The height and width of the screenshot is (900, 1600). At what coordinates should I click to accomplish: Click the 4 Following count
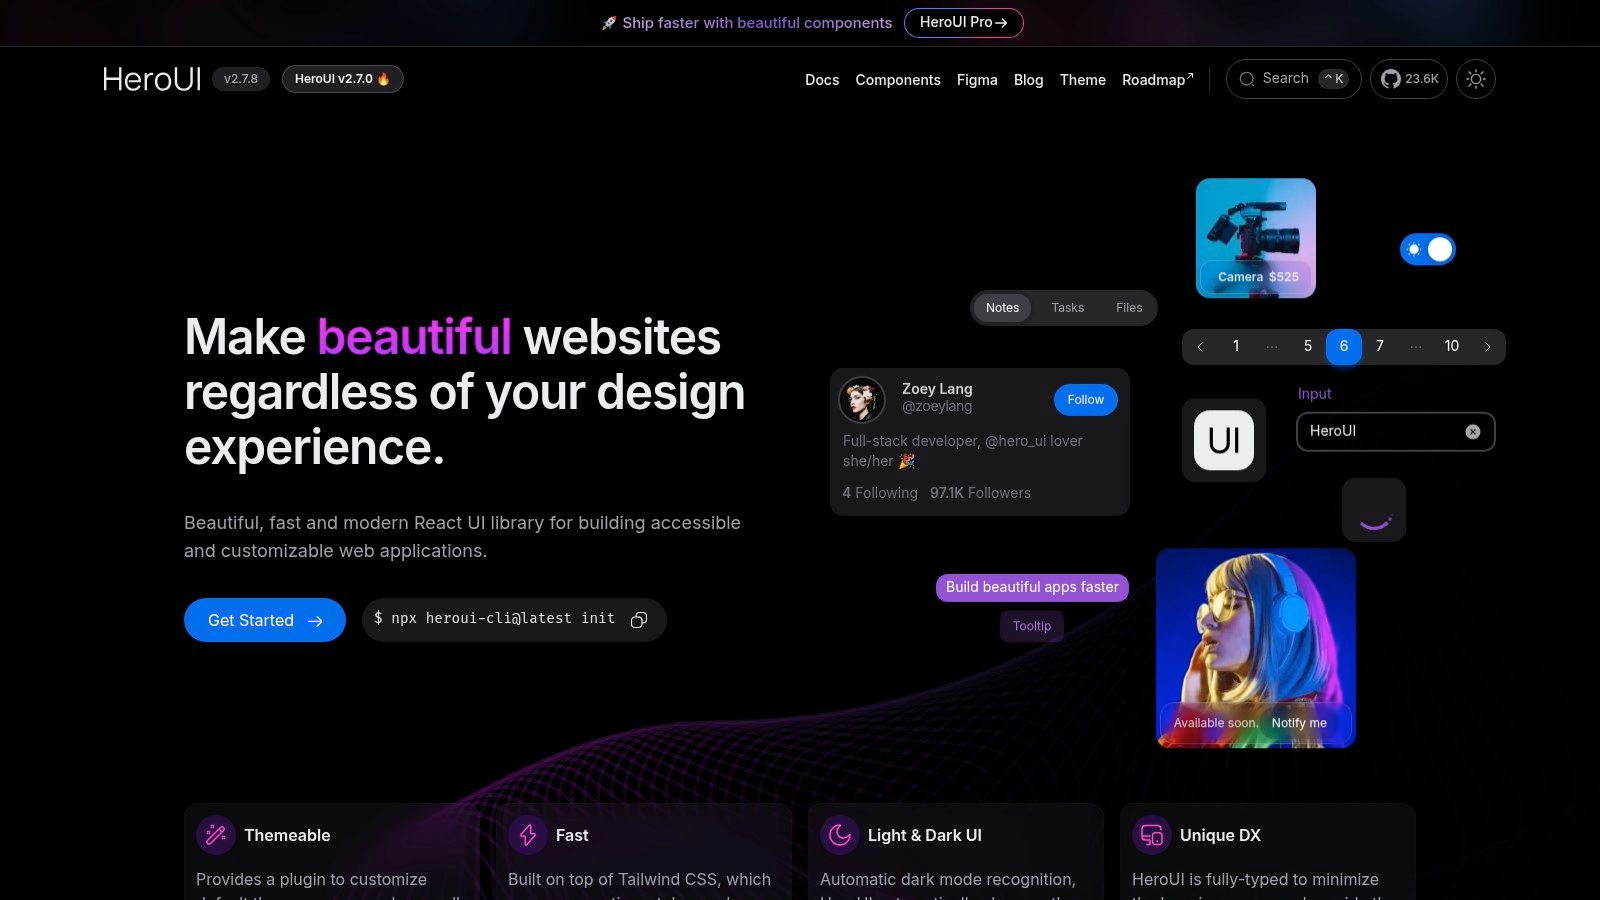pos(880,493)
